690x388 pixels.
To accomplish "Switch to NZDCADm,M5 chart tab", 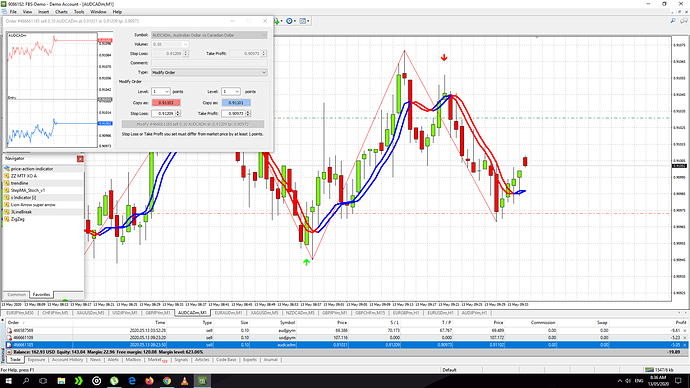I will coord(300,313).
